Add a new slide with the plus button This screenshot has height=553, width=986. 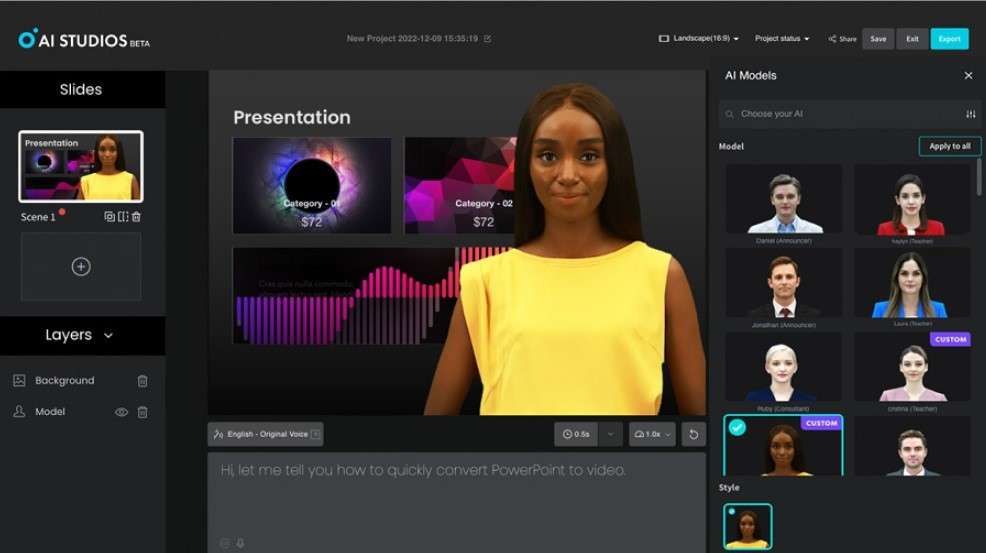(81, 267)
